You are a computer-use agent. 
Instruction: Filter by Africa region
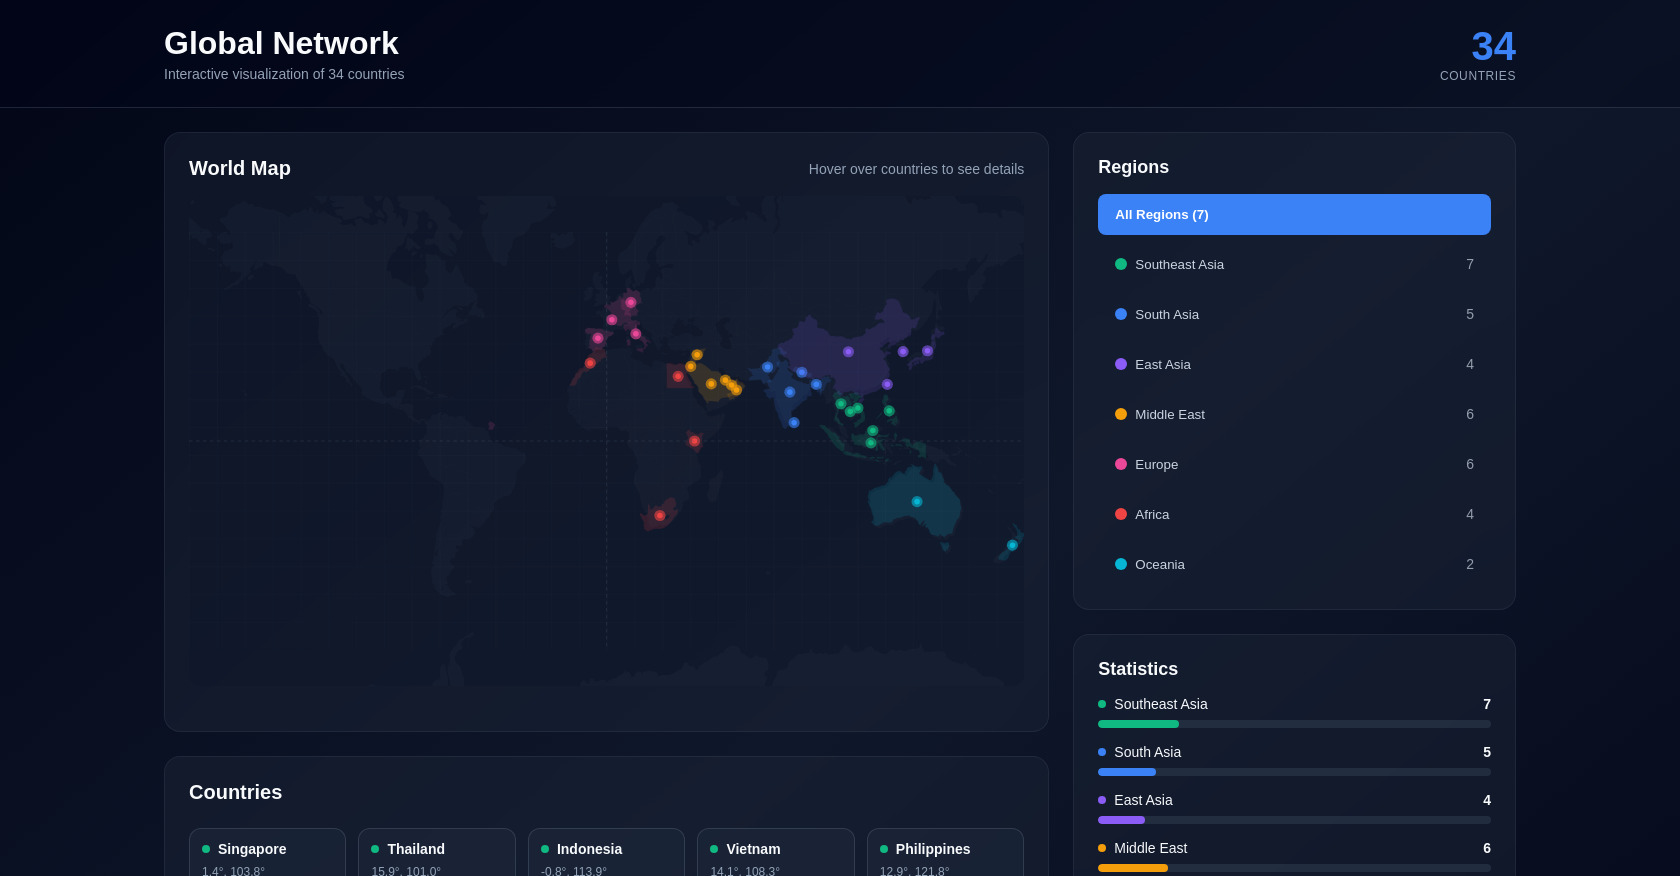1294,514
